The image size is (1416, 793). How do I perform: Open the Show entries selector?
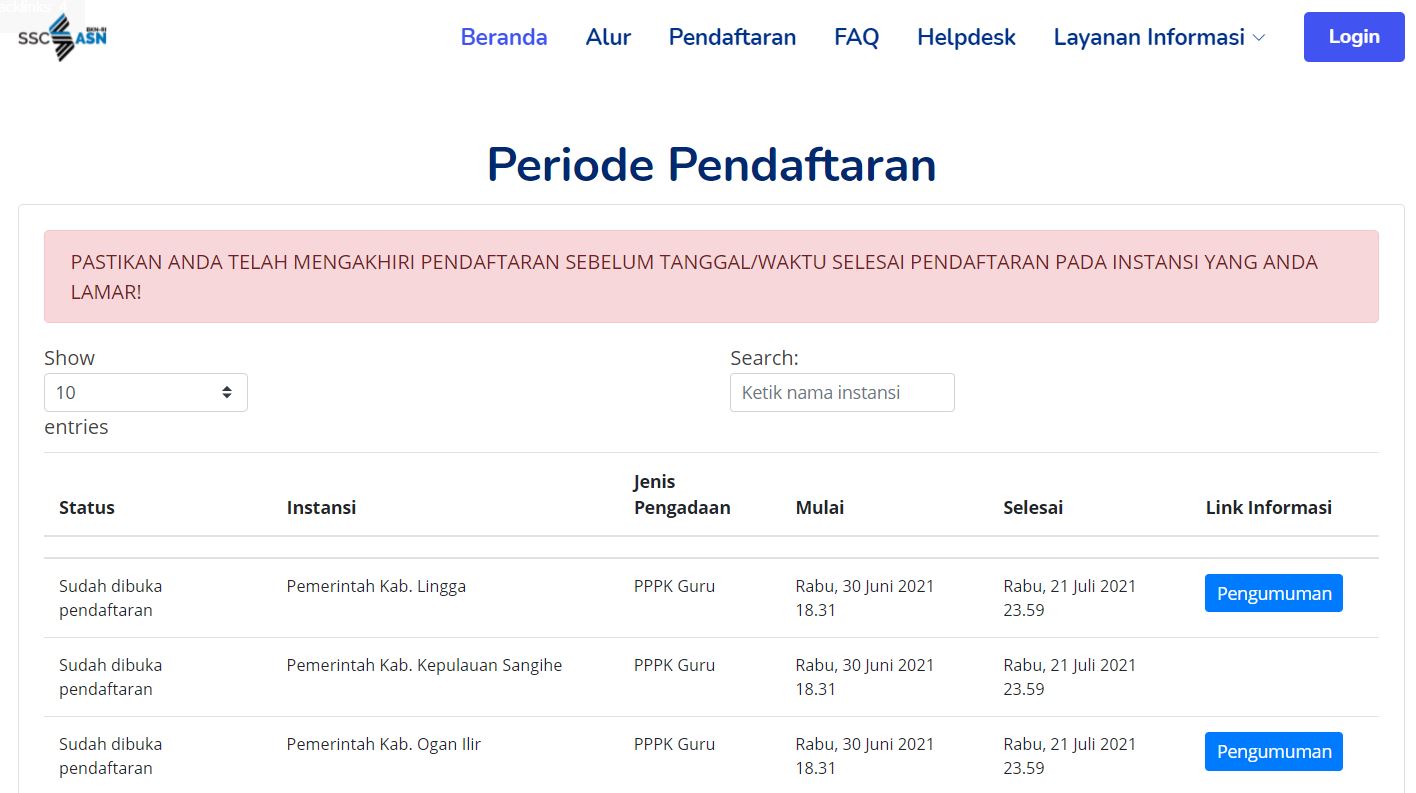(145, 392)
